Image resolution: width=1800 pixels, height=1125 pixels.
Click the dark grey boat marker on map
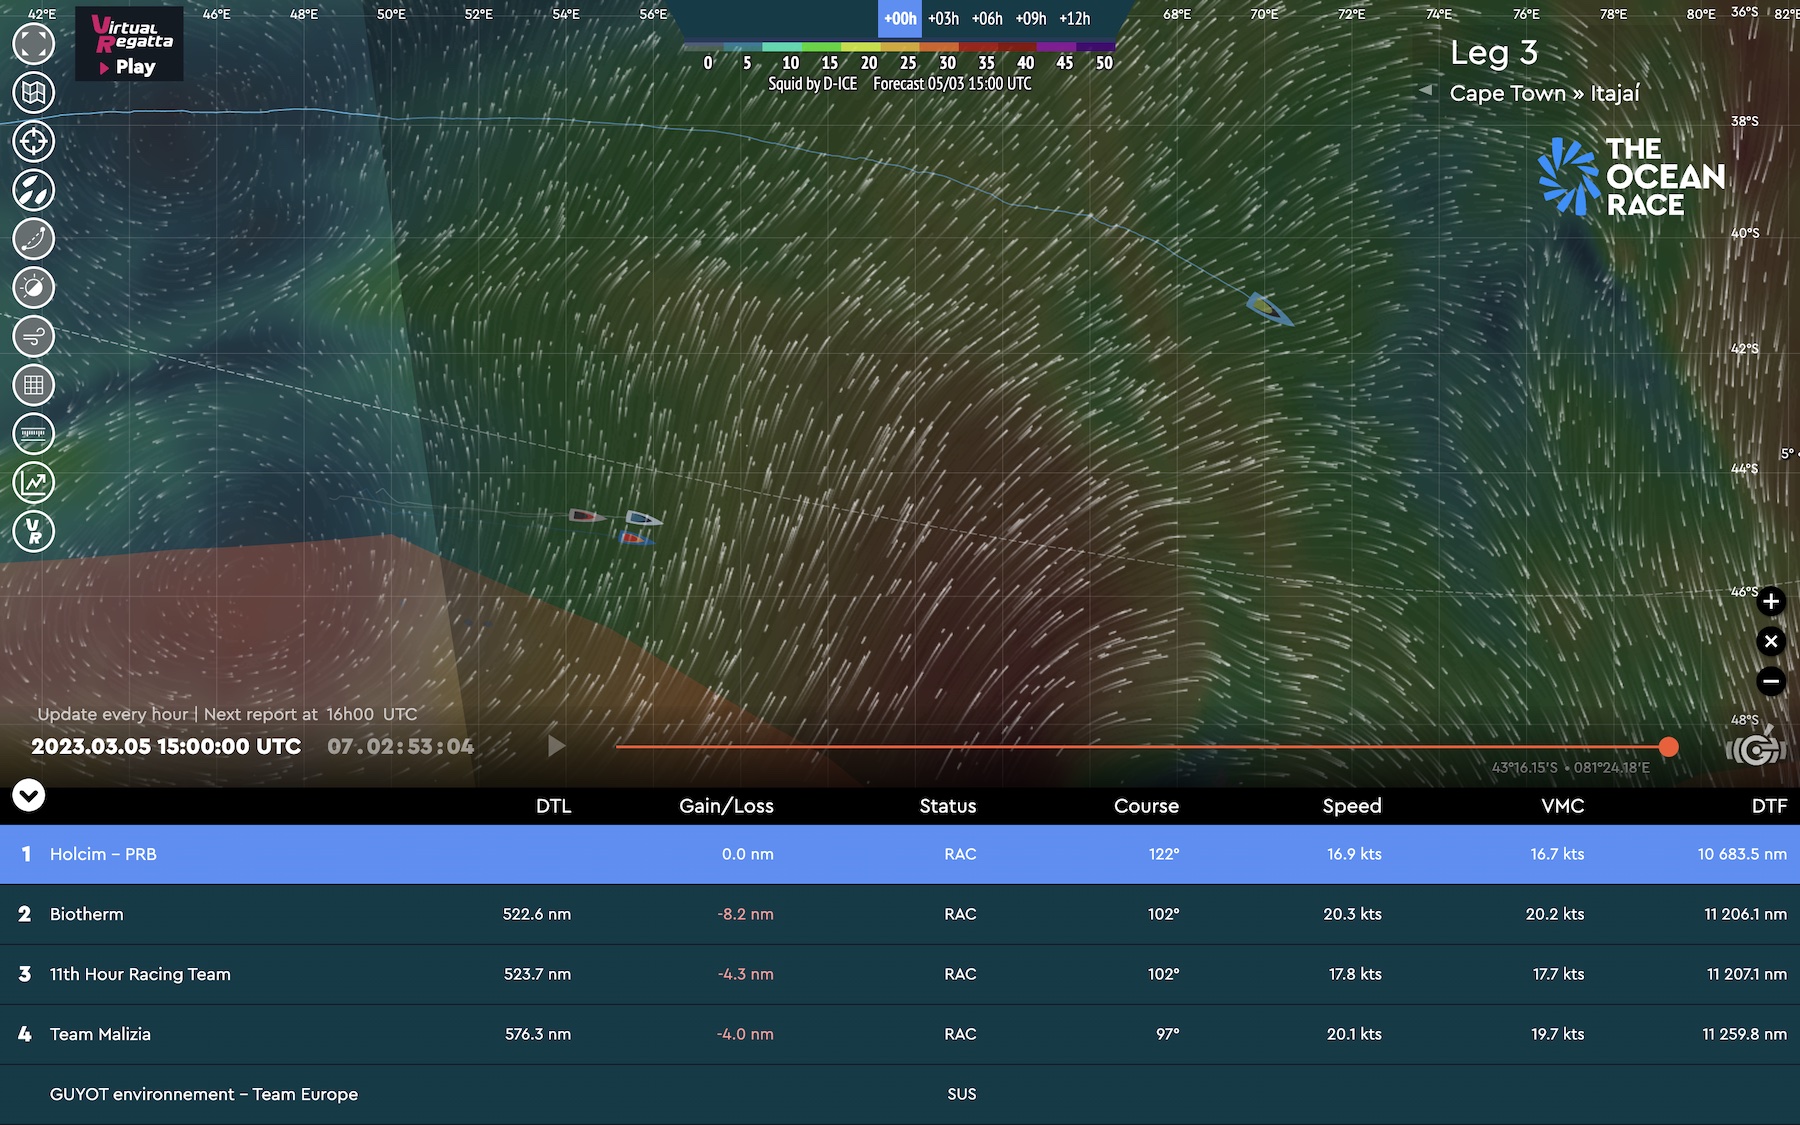coord(587,516)
